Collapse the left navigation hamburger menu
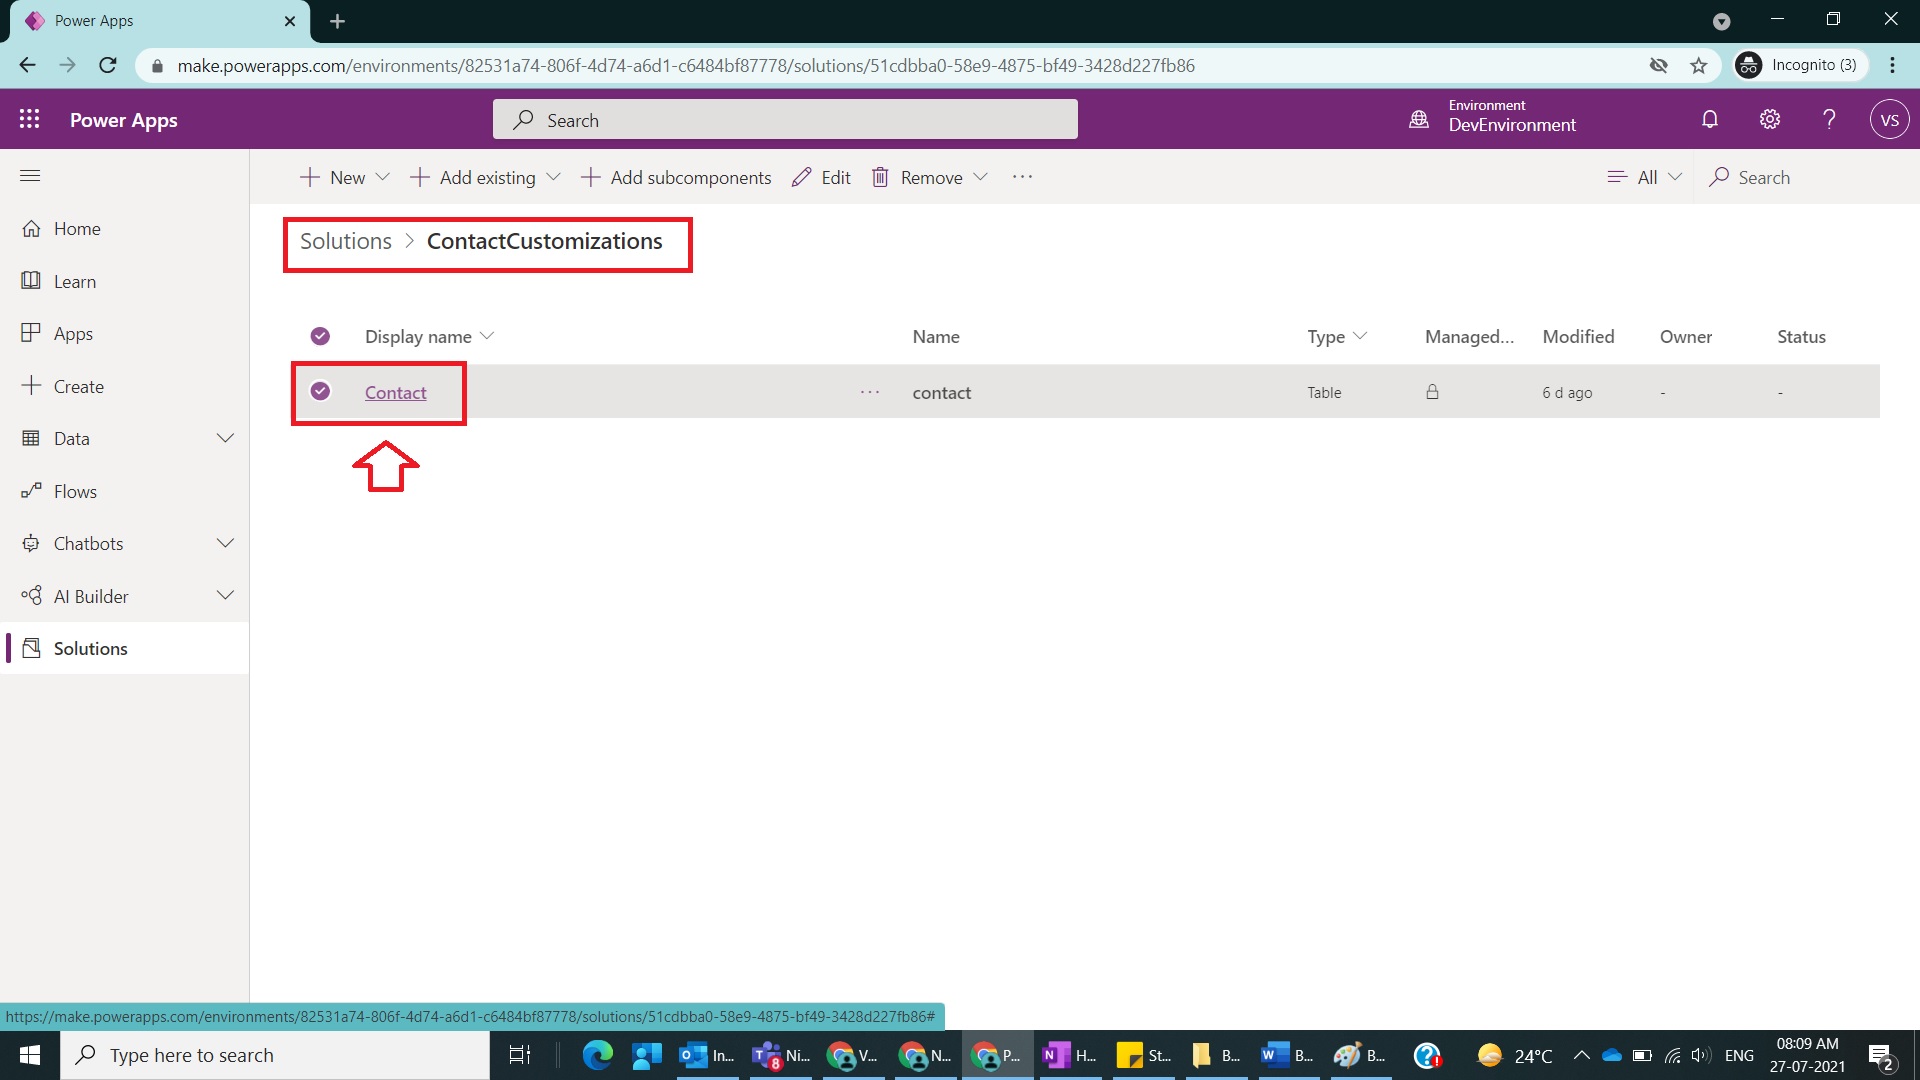 click(x=30, y=176)
